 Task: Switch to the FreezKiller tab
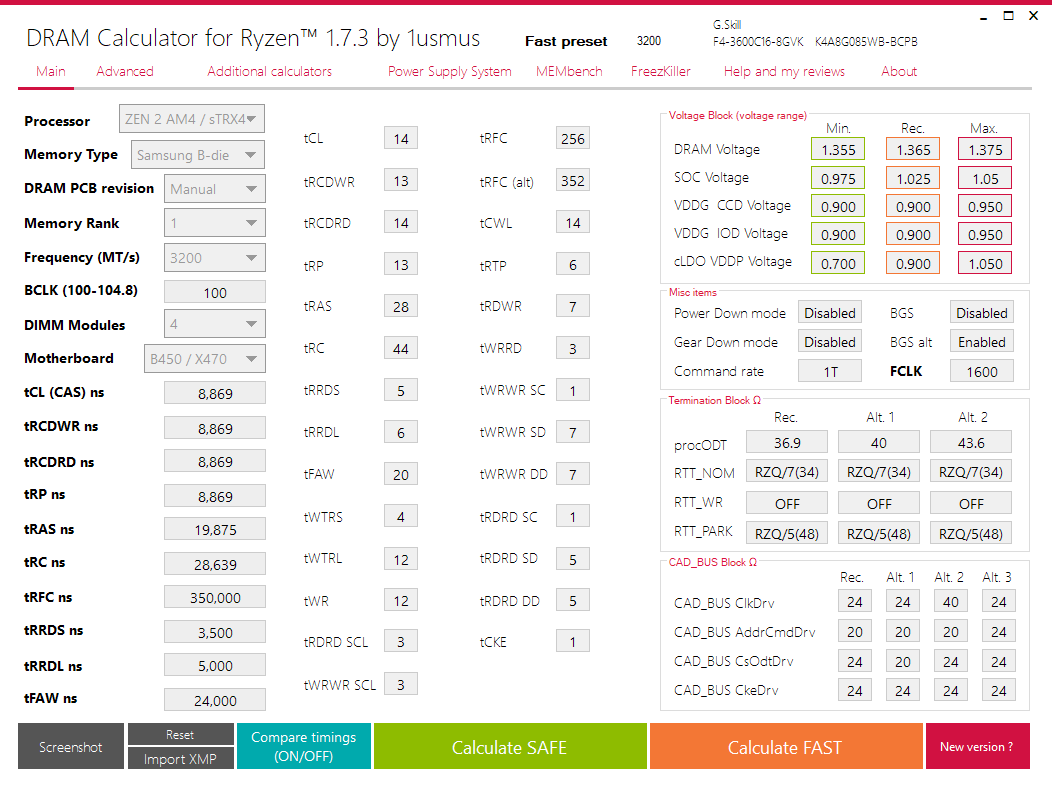pos(661,71)
